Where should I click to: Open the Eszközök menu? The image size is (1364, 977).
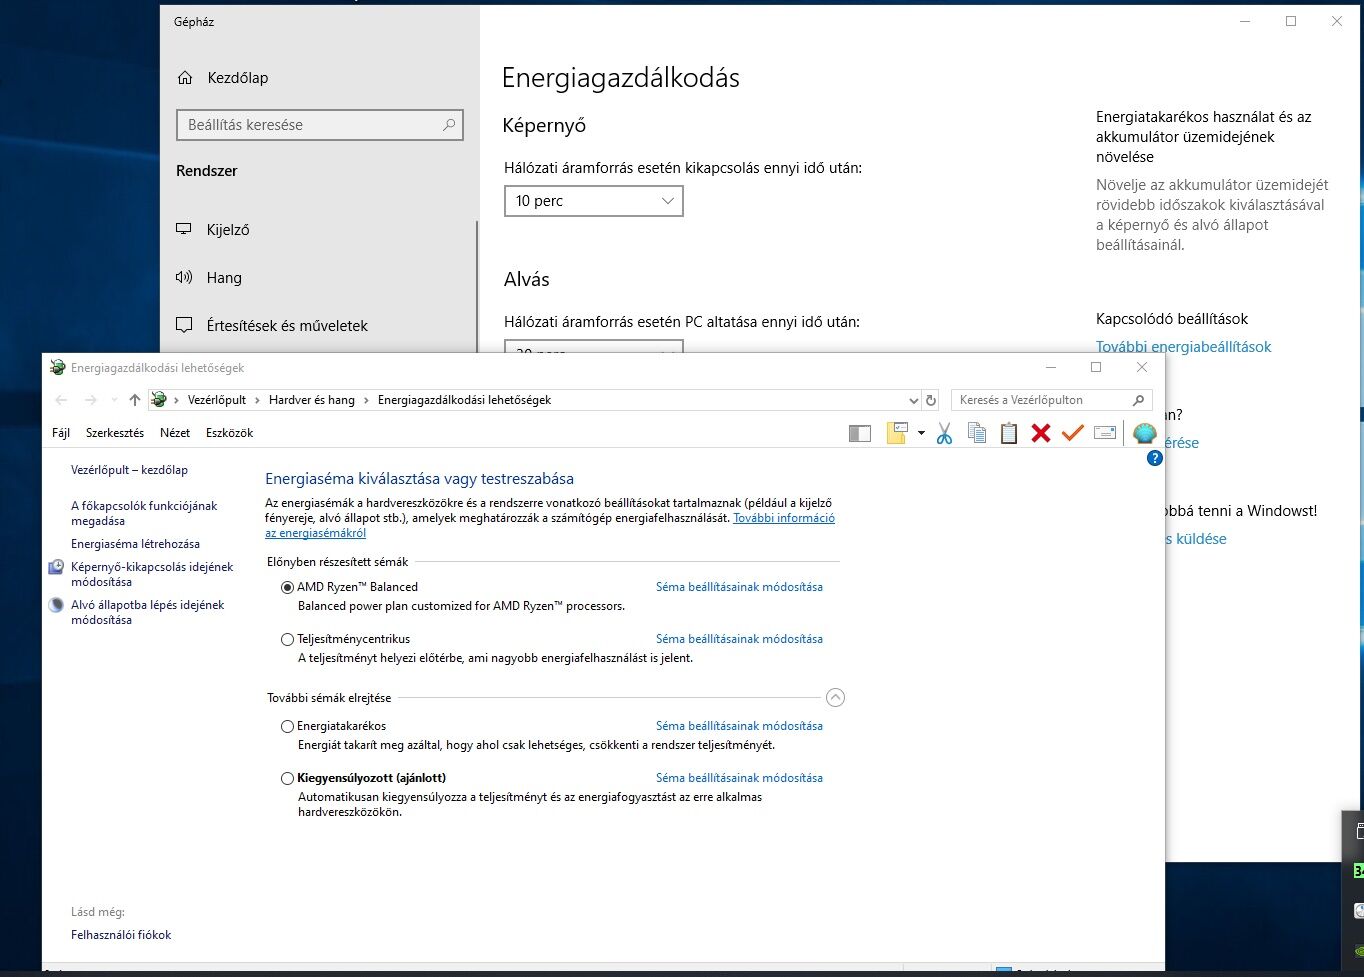[x=230, y=433]
